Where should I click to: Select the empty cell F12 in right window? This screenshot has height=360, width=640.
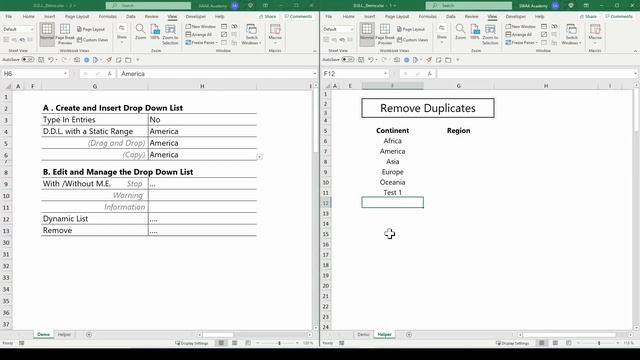[393, 202]
